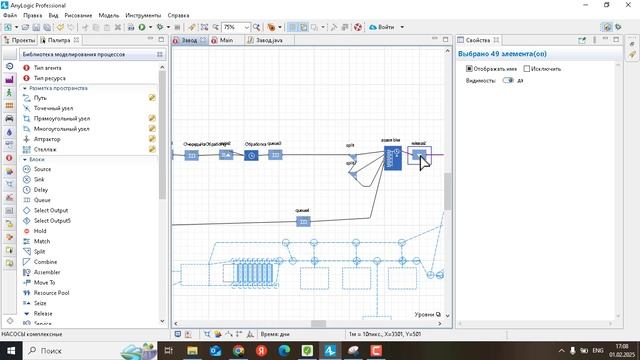
Task: Select Source block in palette
Action: tap(42, 169)
